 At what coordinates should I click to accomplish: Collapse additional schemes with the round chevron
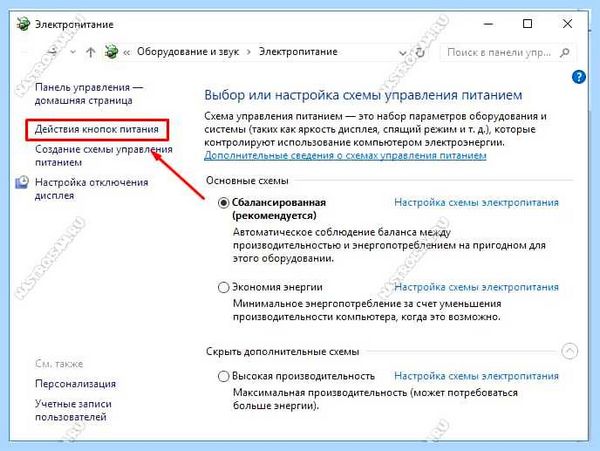click(x=569, y=351)
